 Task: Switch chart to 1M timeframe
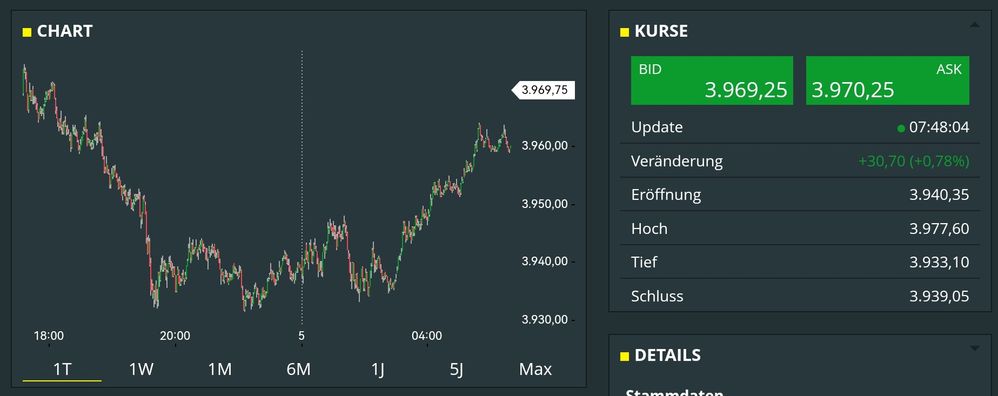click(x=220, y=369)
